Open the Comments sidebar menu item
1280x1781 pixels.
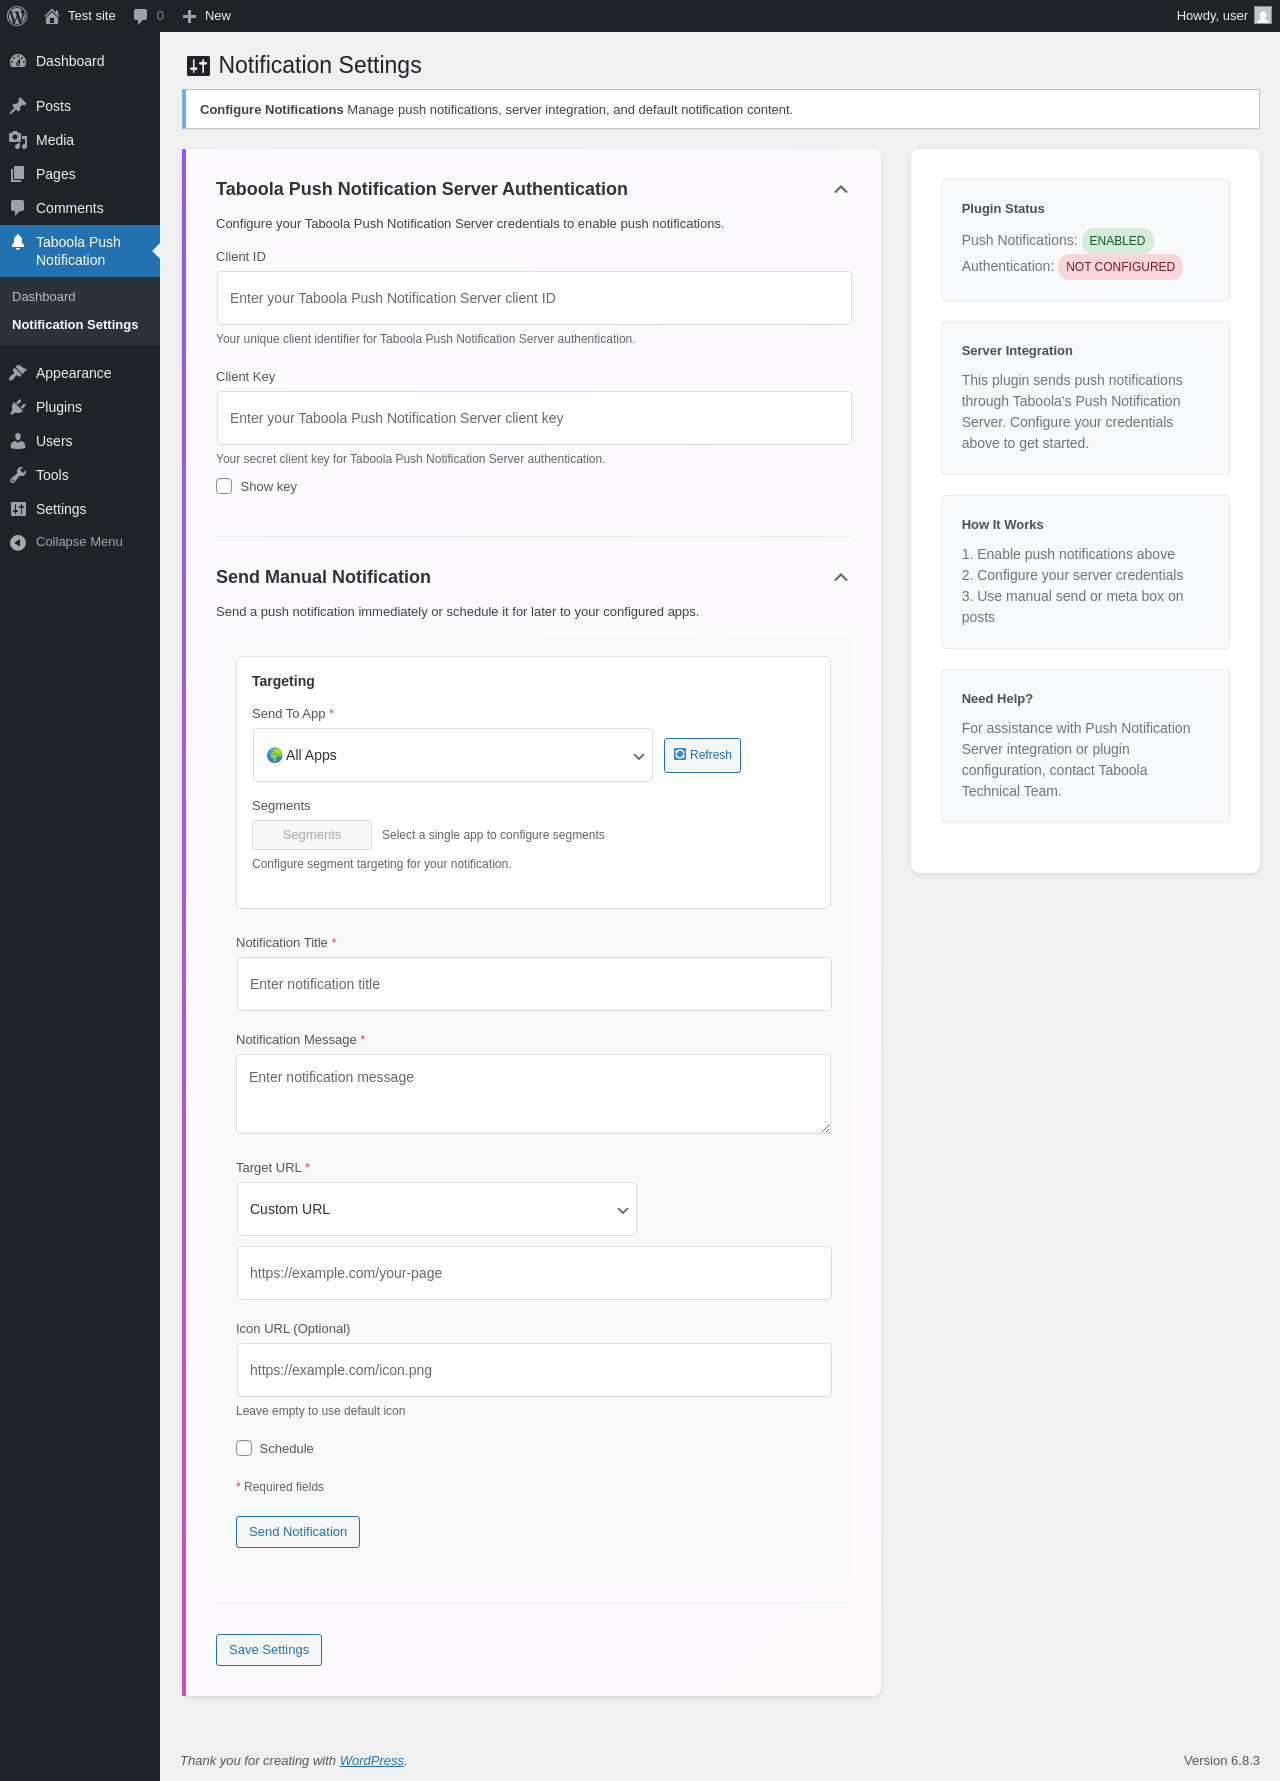[80, 208]
